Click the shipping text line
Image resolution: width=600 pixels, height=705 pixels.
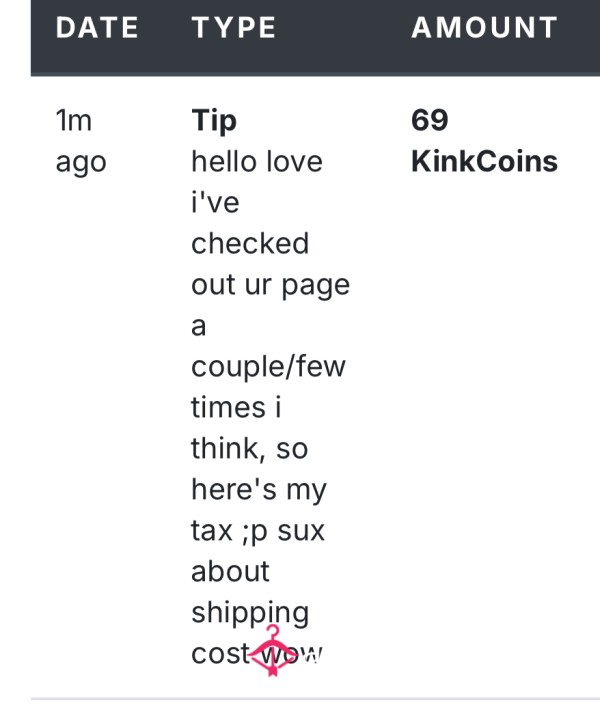[250, 613]
